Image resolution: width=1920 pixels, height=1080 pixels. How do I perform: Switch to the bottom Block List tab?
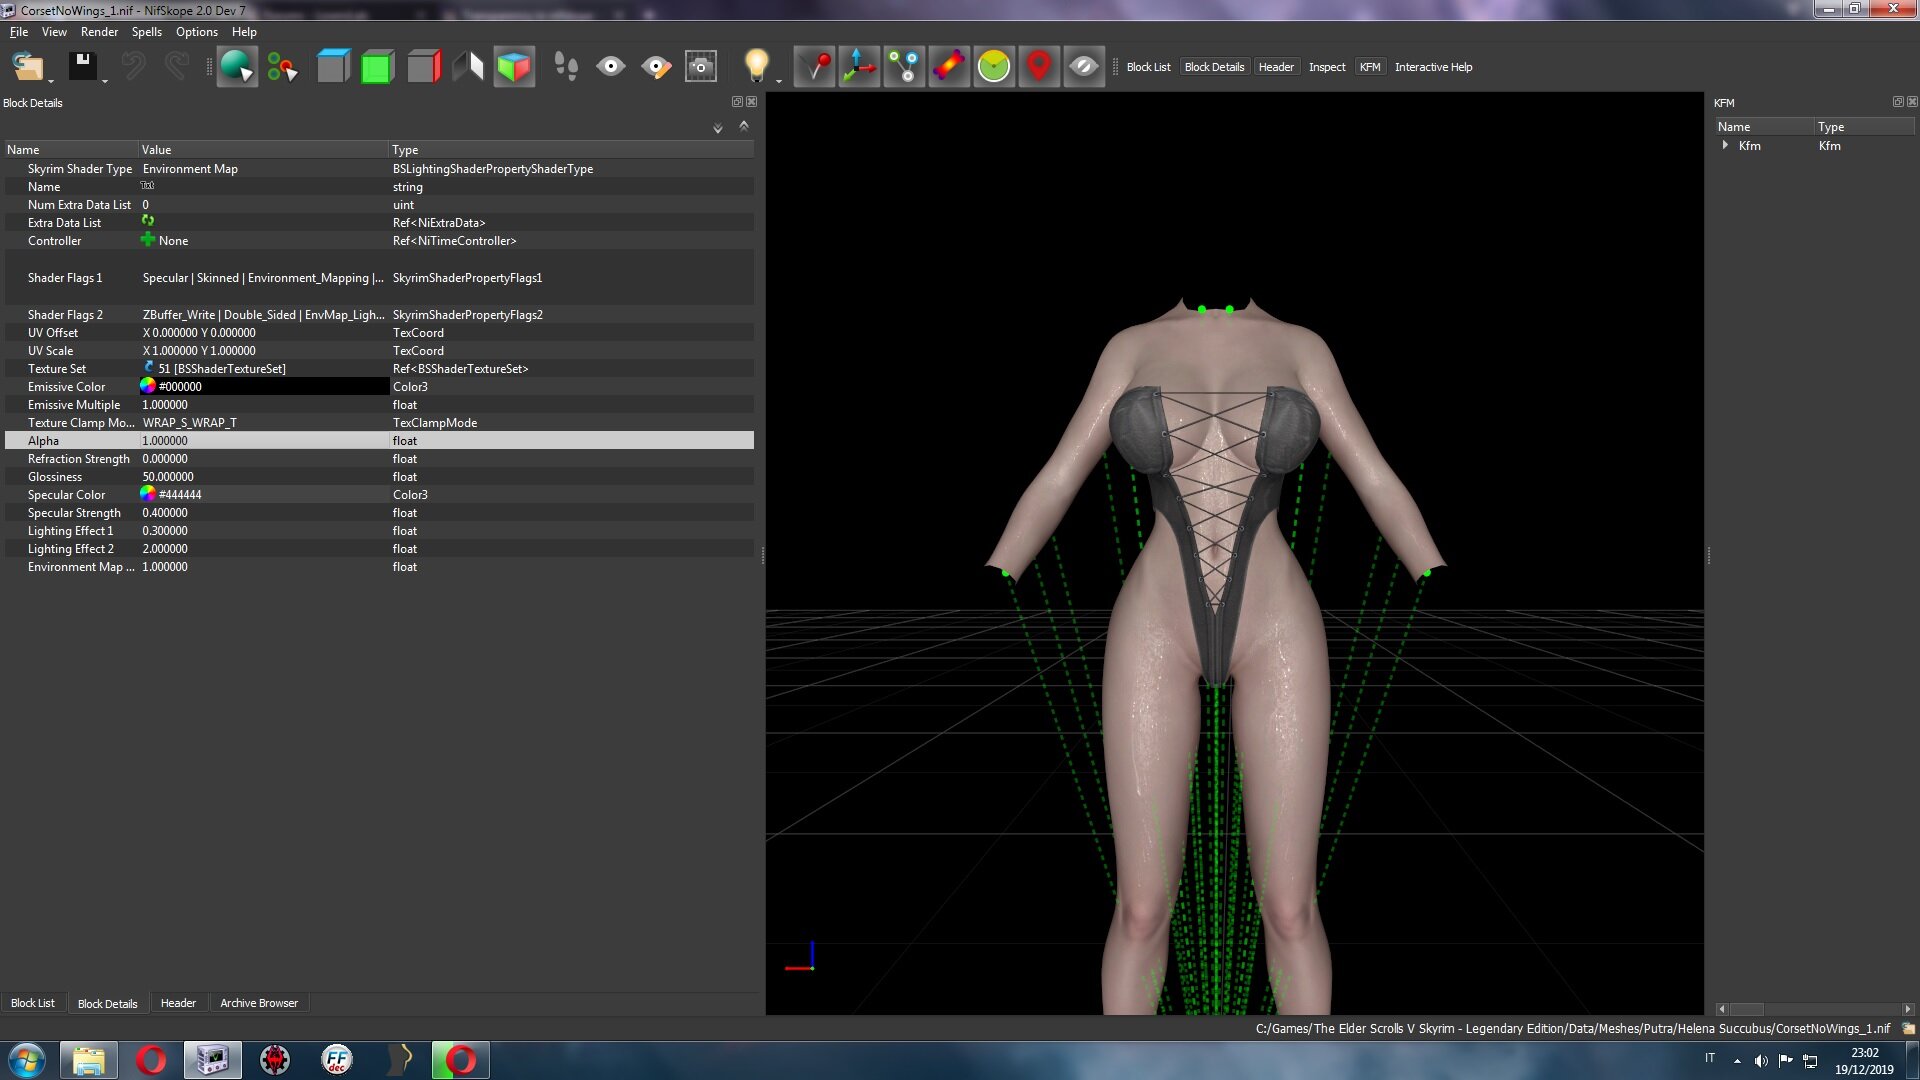coord(33,1003)
